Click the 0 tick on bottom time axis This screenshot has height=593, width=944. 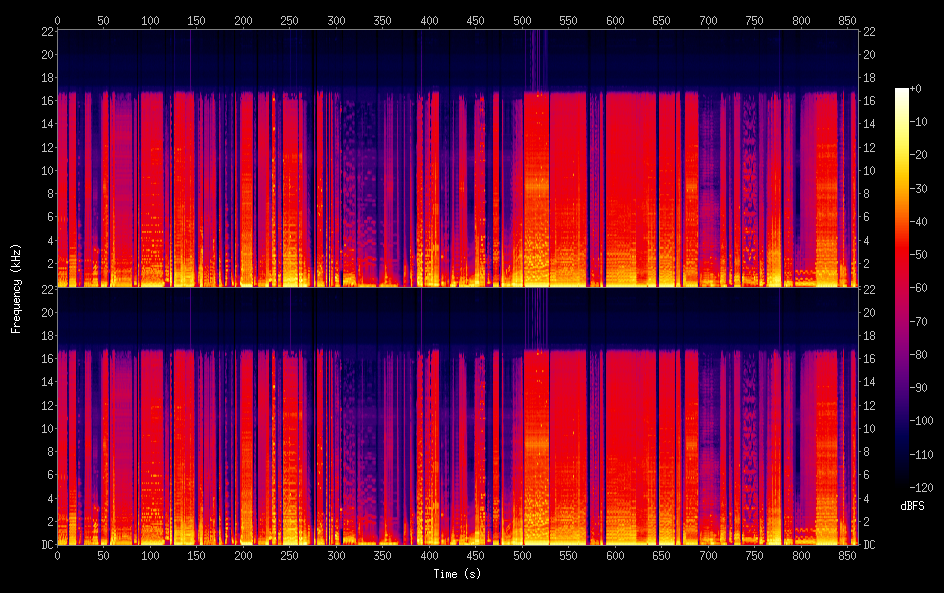click(57, 554)
